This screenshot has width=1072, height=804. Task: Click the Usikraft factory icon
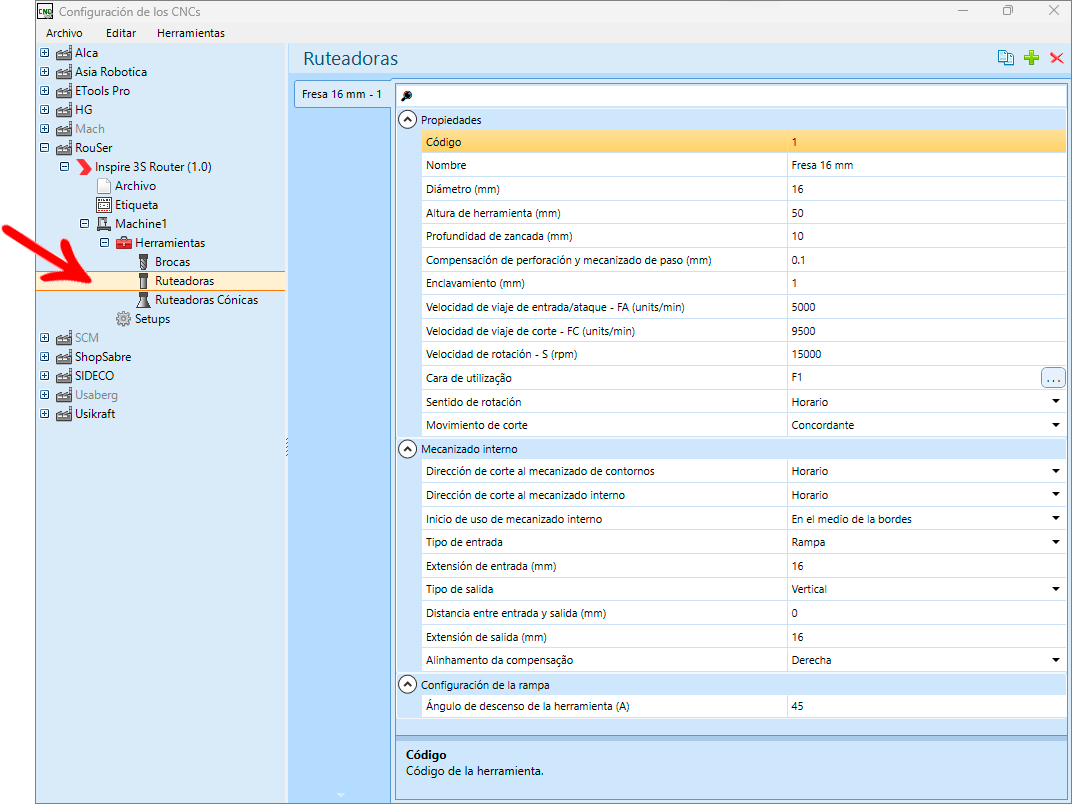pos(64,414)
